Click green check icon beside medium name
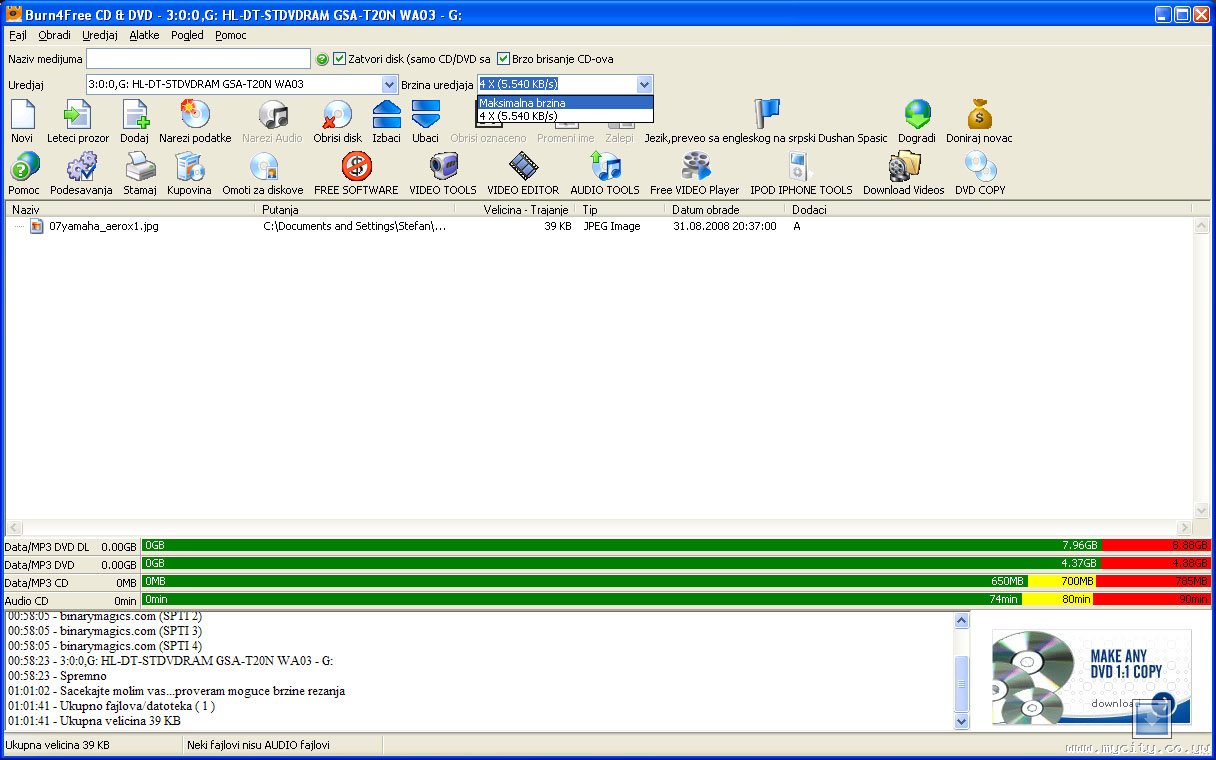The width and height of the screenshot is (1216, 760). pos(322,59)
